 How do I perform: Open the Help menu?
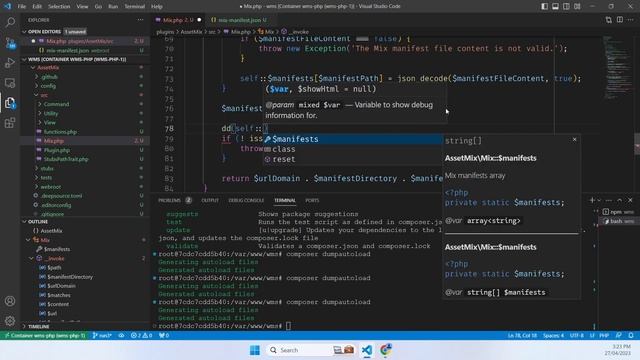[x=157, y=6]
